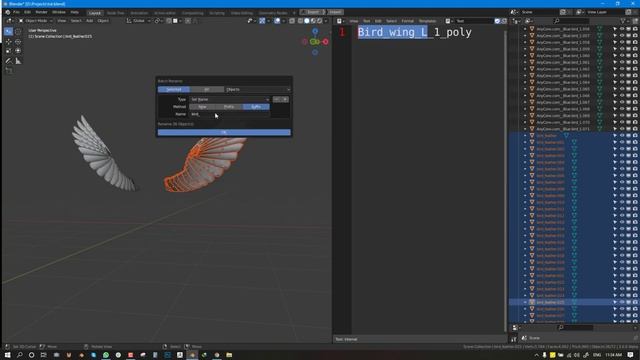
Task: Hide bird_feather.025 with its eye icon
Action: point(622,302)
